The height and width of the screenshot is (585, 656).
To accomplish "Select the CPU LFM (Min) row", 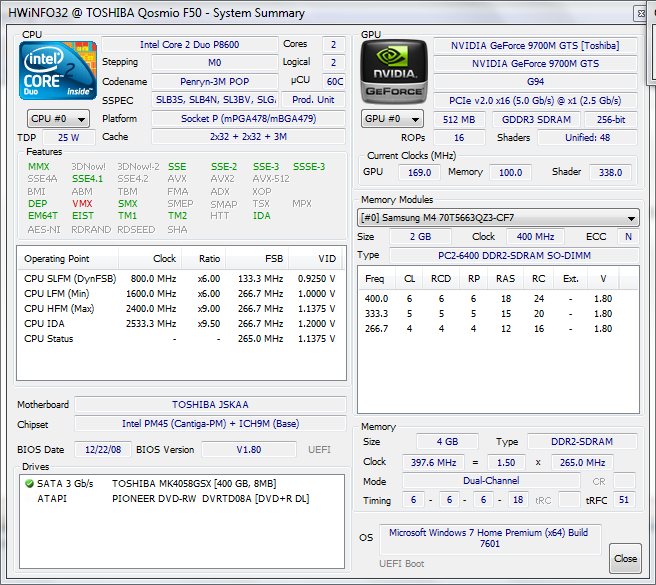I will [x=180, y=294].
